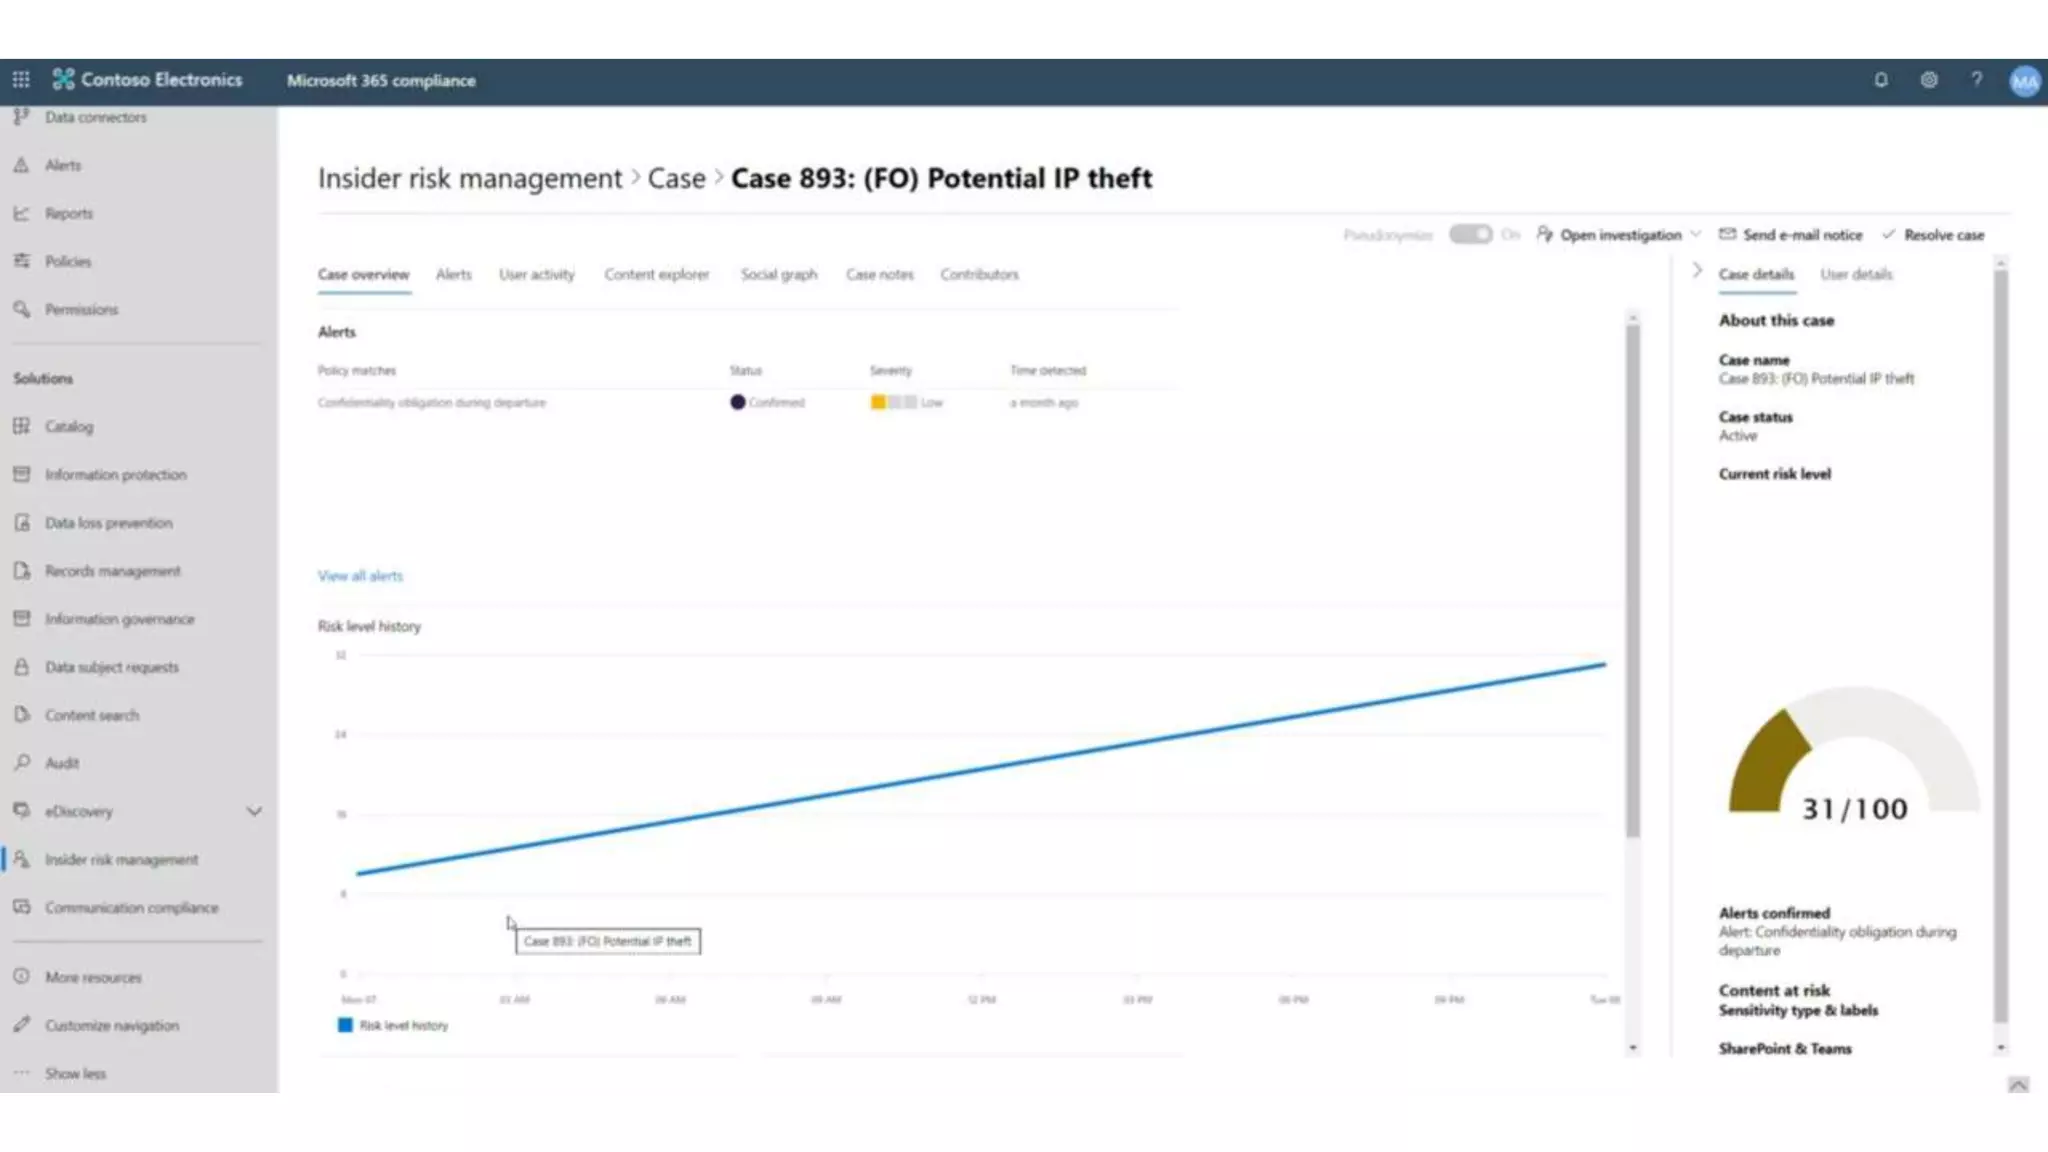The image size is (2048, 1152).
Task: Click the Resolve case button
Action: click(1933, 235)
